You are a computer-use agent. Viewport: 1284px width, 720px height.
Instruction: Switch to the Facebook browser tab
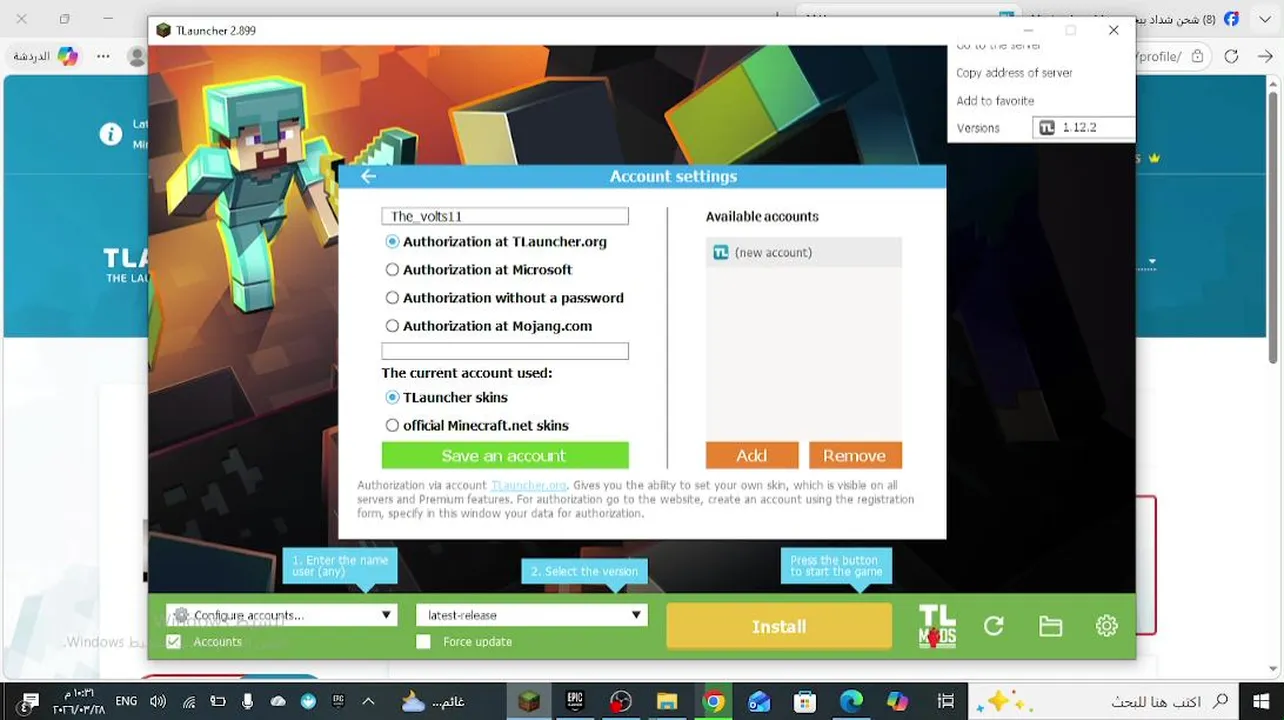pyautogui.click(x=1187, y=19)
